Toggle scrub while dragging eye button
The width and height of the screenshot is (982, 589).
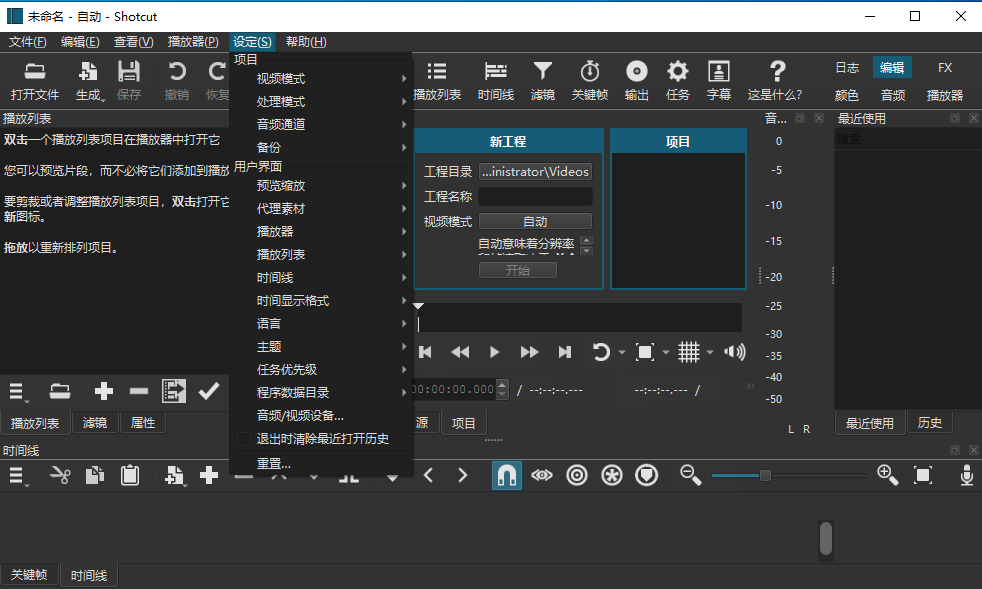542,476
